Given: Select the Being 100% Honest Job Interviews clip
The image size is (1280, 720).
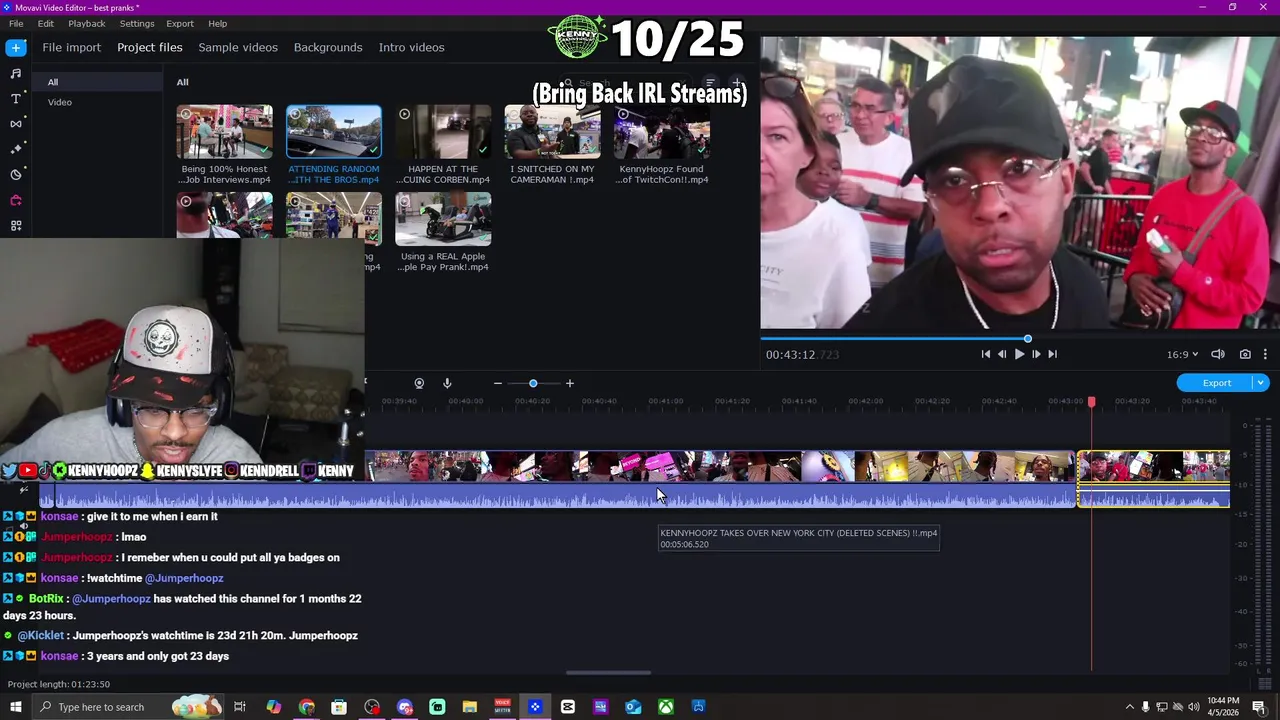Looking at the screenshot, I should [x=224, y=132].
